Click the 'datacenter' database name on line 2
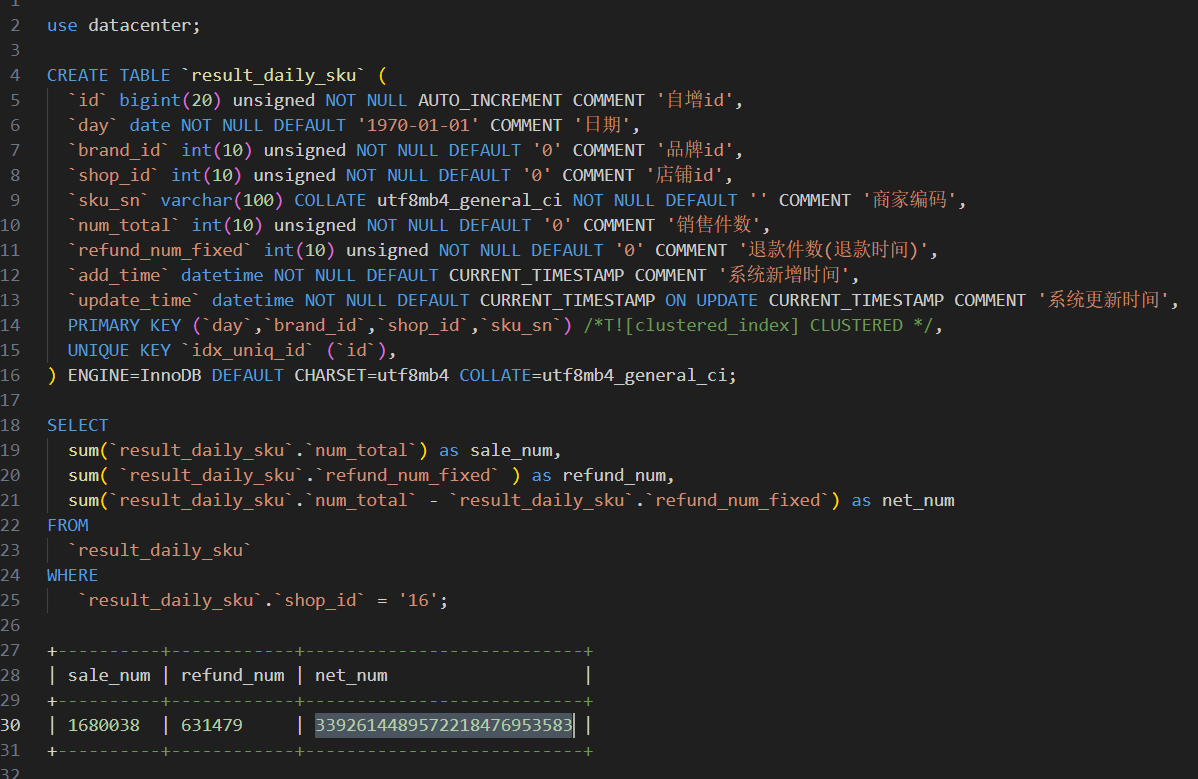The width and height of the screenshot is (1198, 779). pos(139,25)
